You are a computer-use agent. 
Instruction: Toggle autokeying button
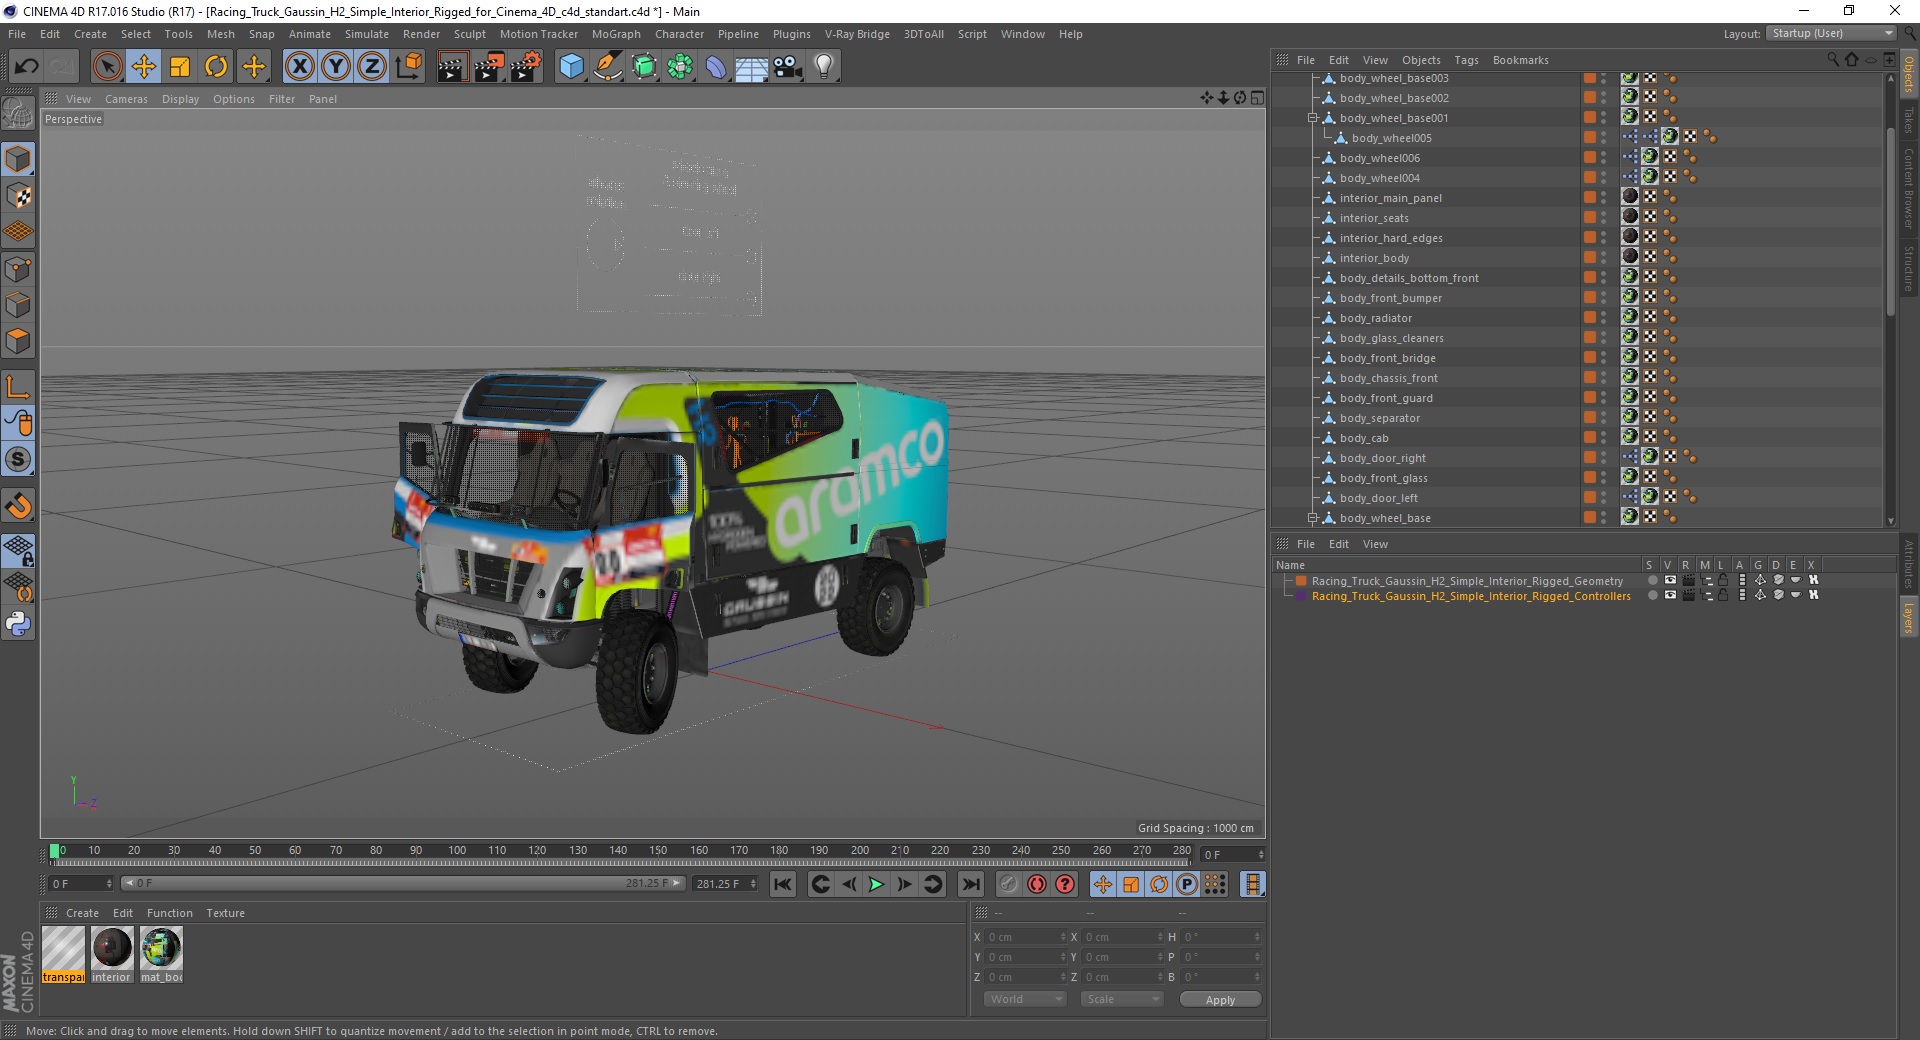click(1037, 884)
